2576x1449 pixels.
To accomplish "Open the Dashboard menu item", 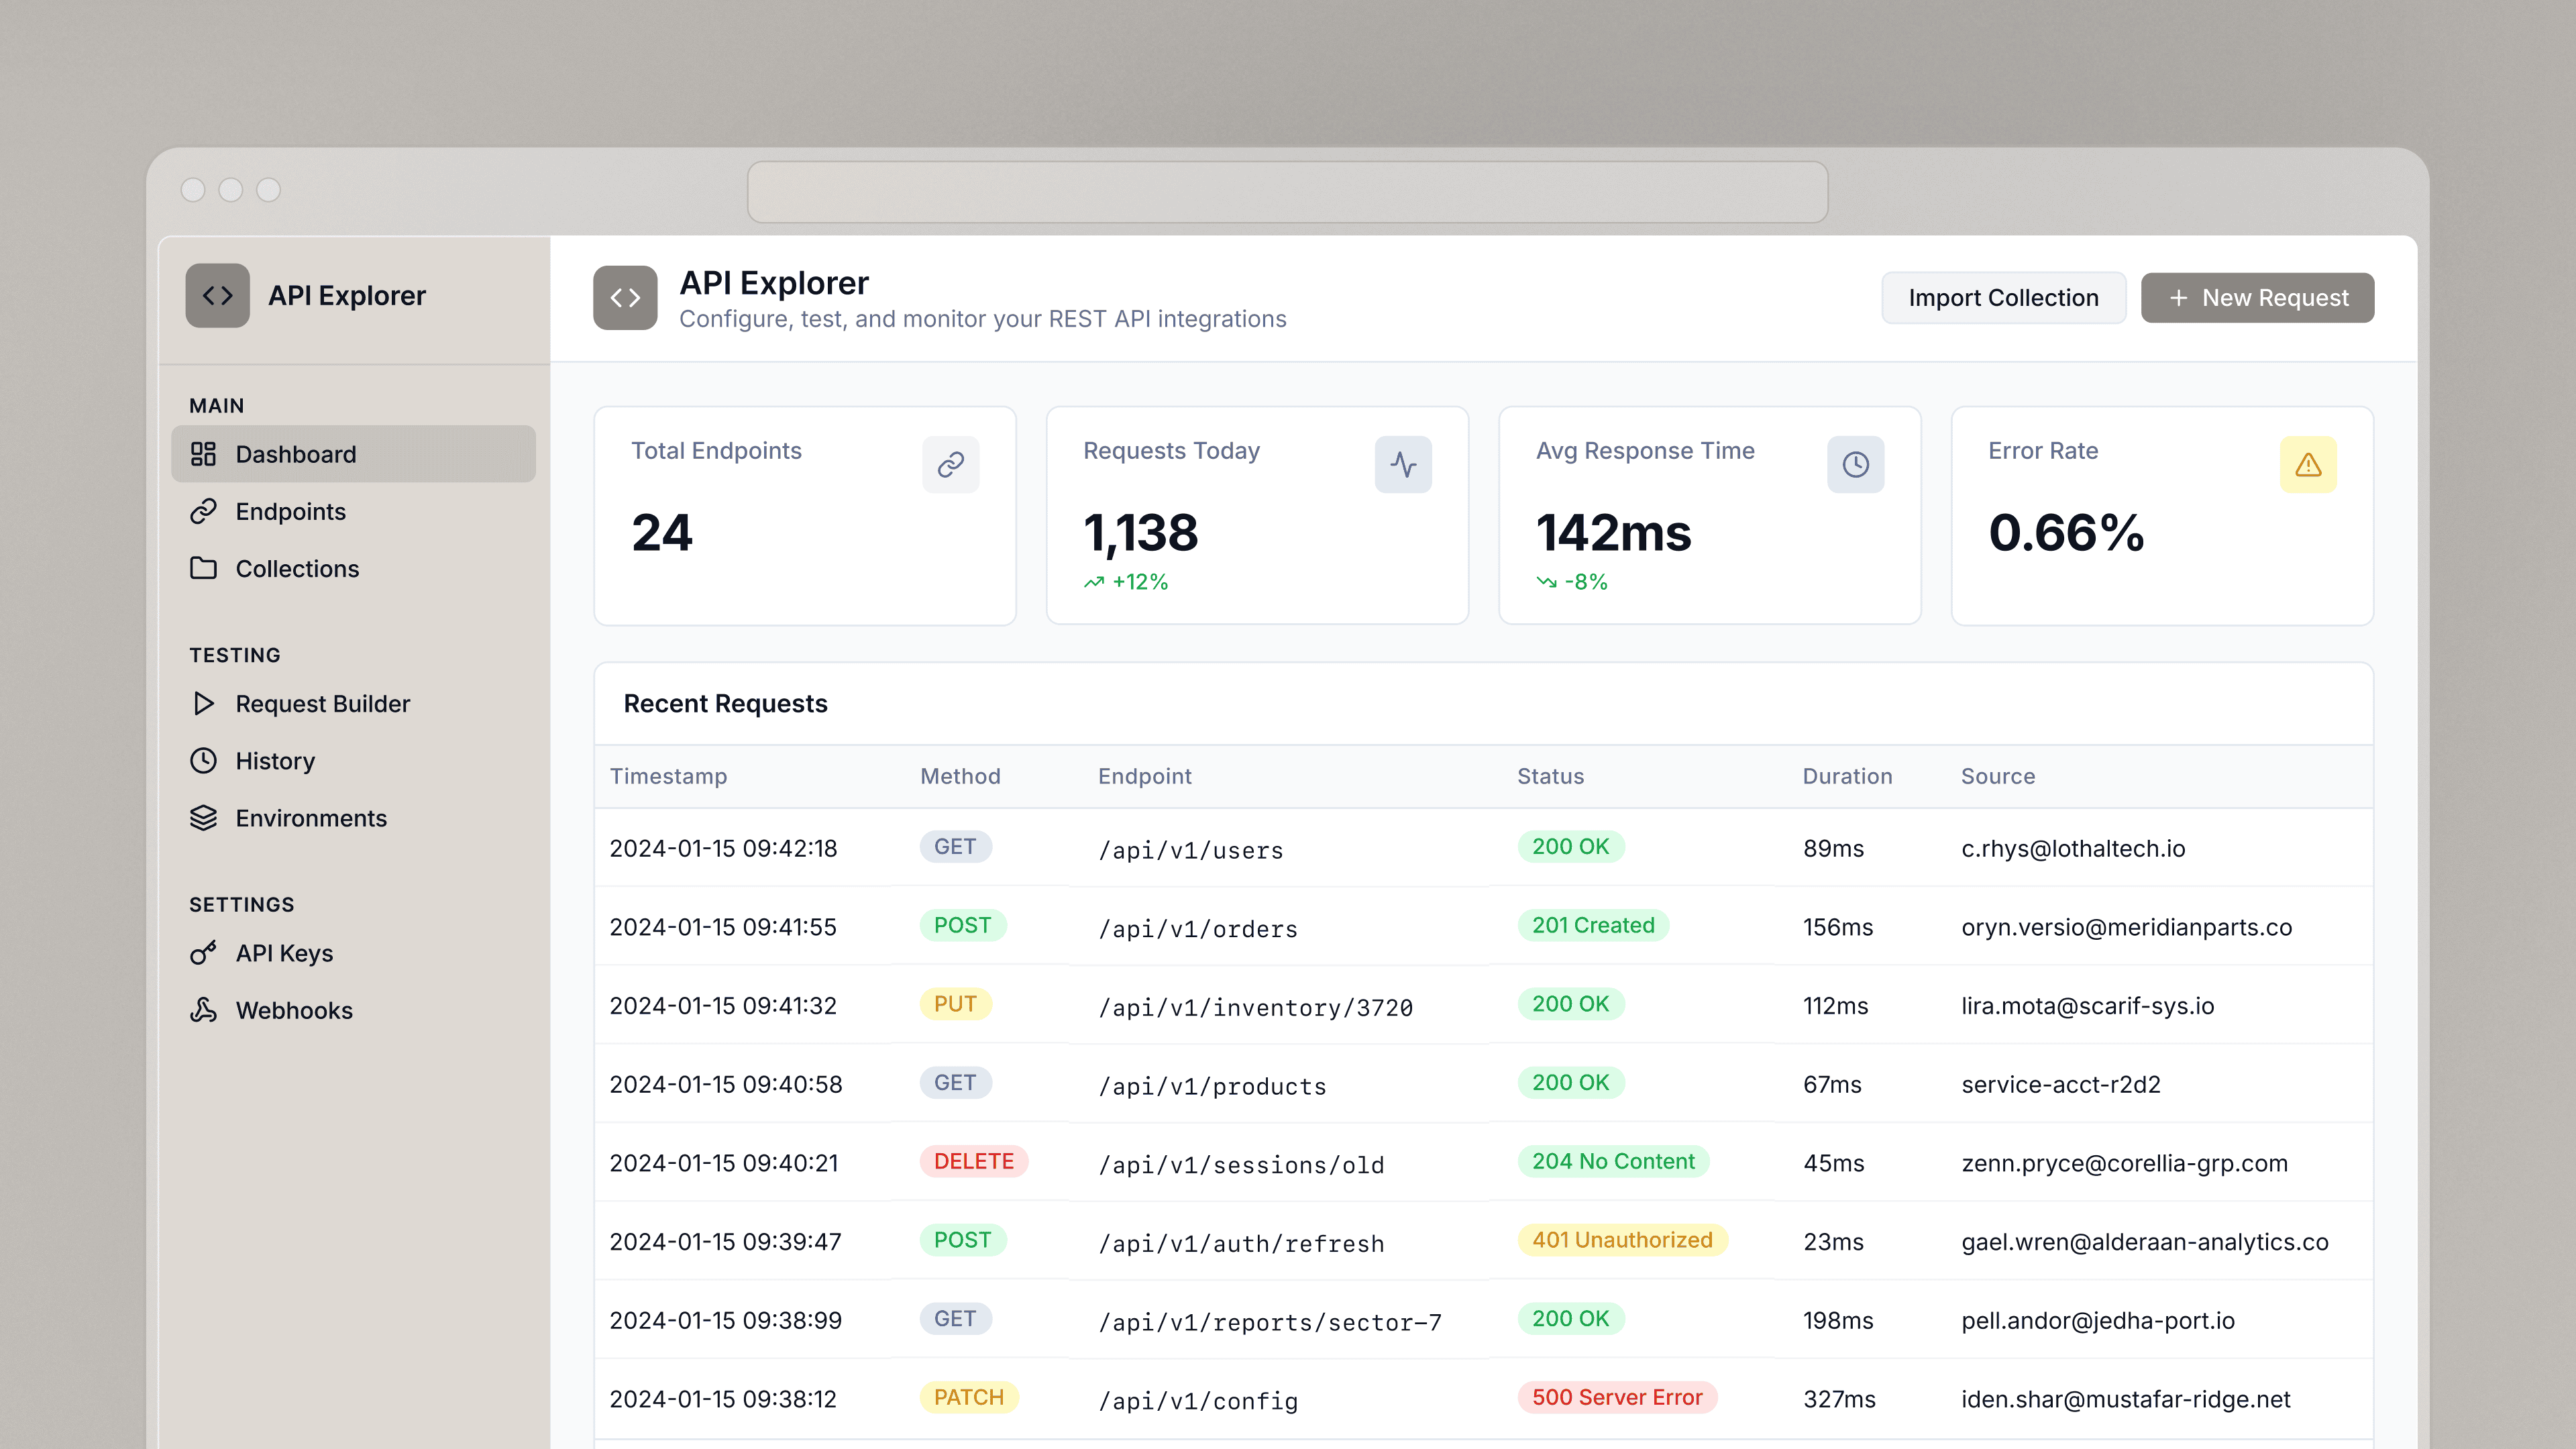I will pyautogui.click(x=353, y=454).
